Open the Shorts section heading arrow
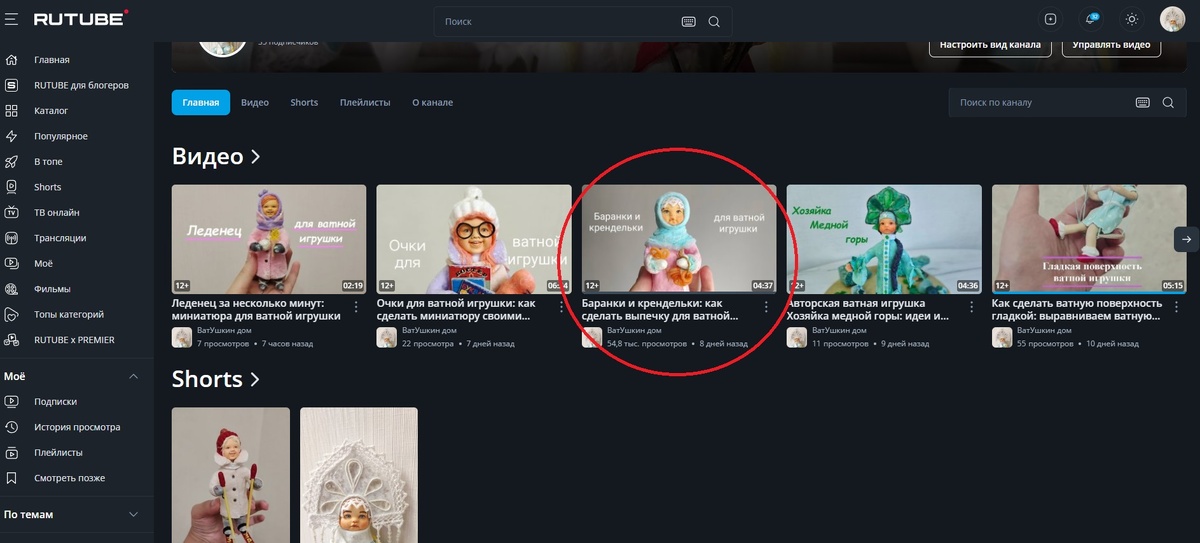This screenshot has height=543, width=1200. (x=254, y=379)
